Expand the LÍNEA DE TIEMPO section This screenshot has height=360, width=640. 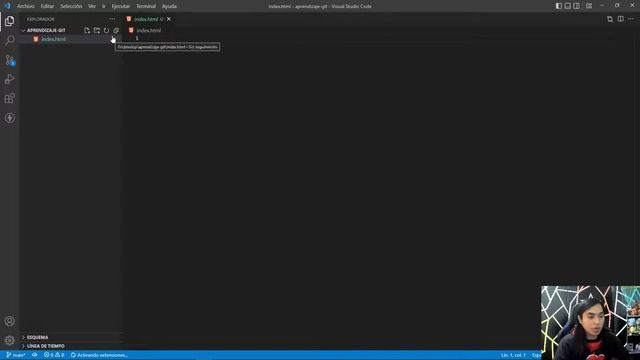(45, 346)
